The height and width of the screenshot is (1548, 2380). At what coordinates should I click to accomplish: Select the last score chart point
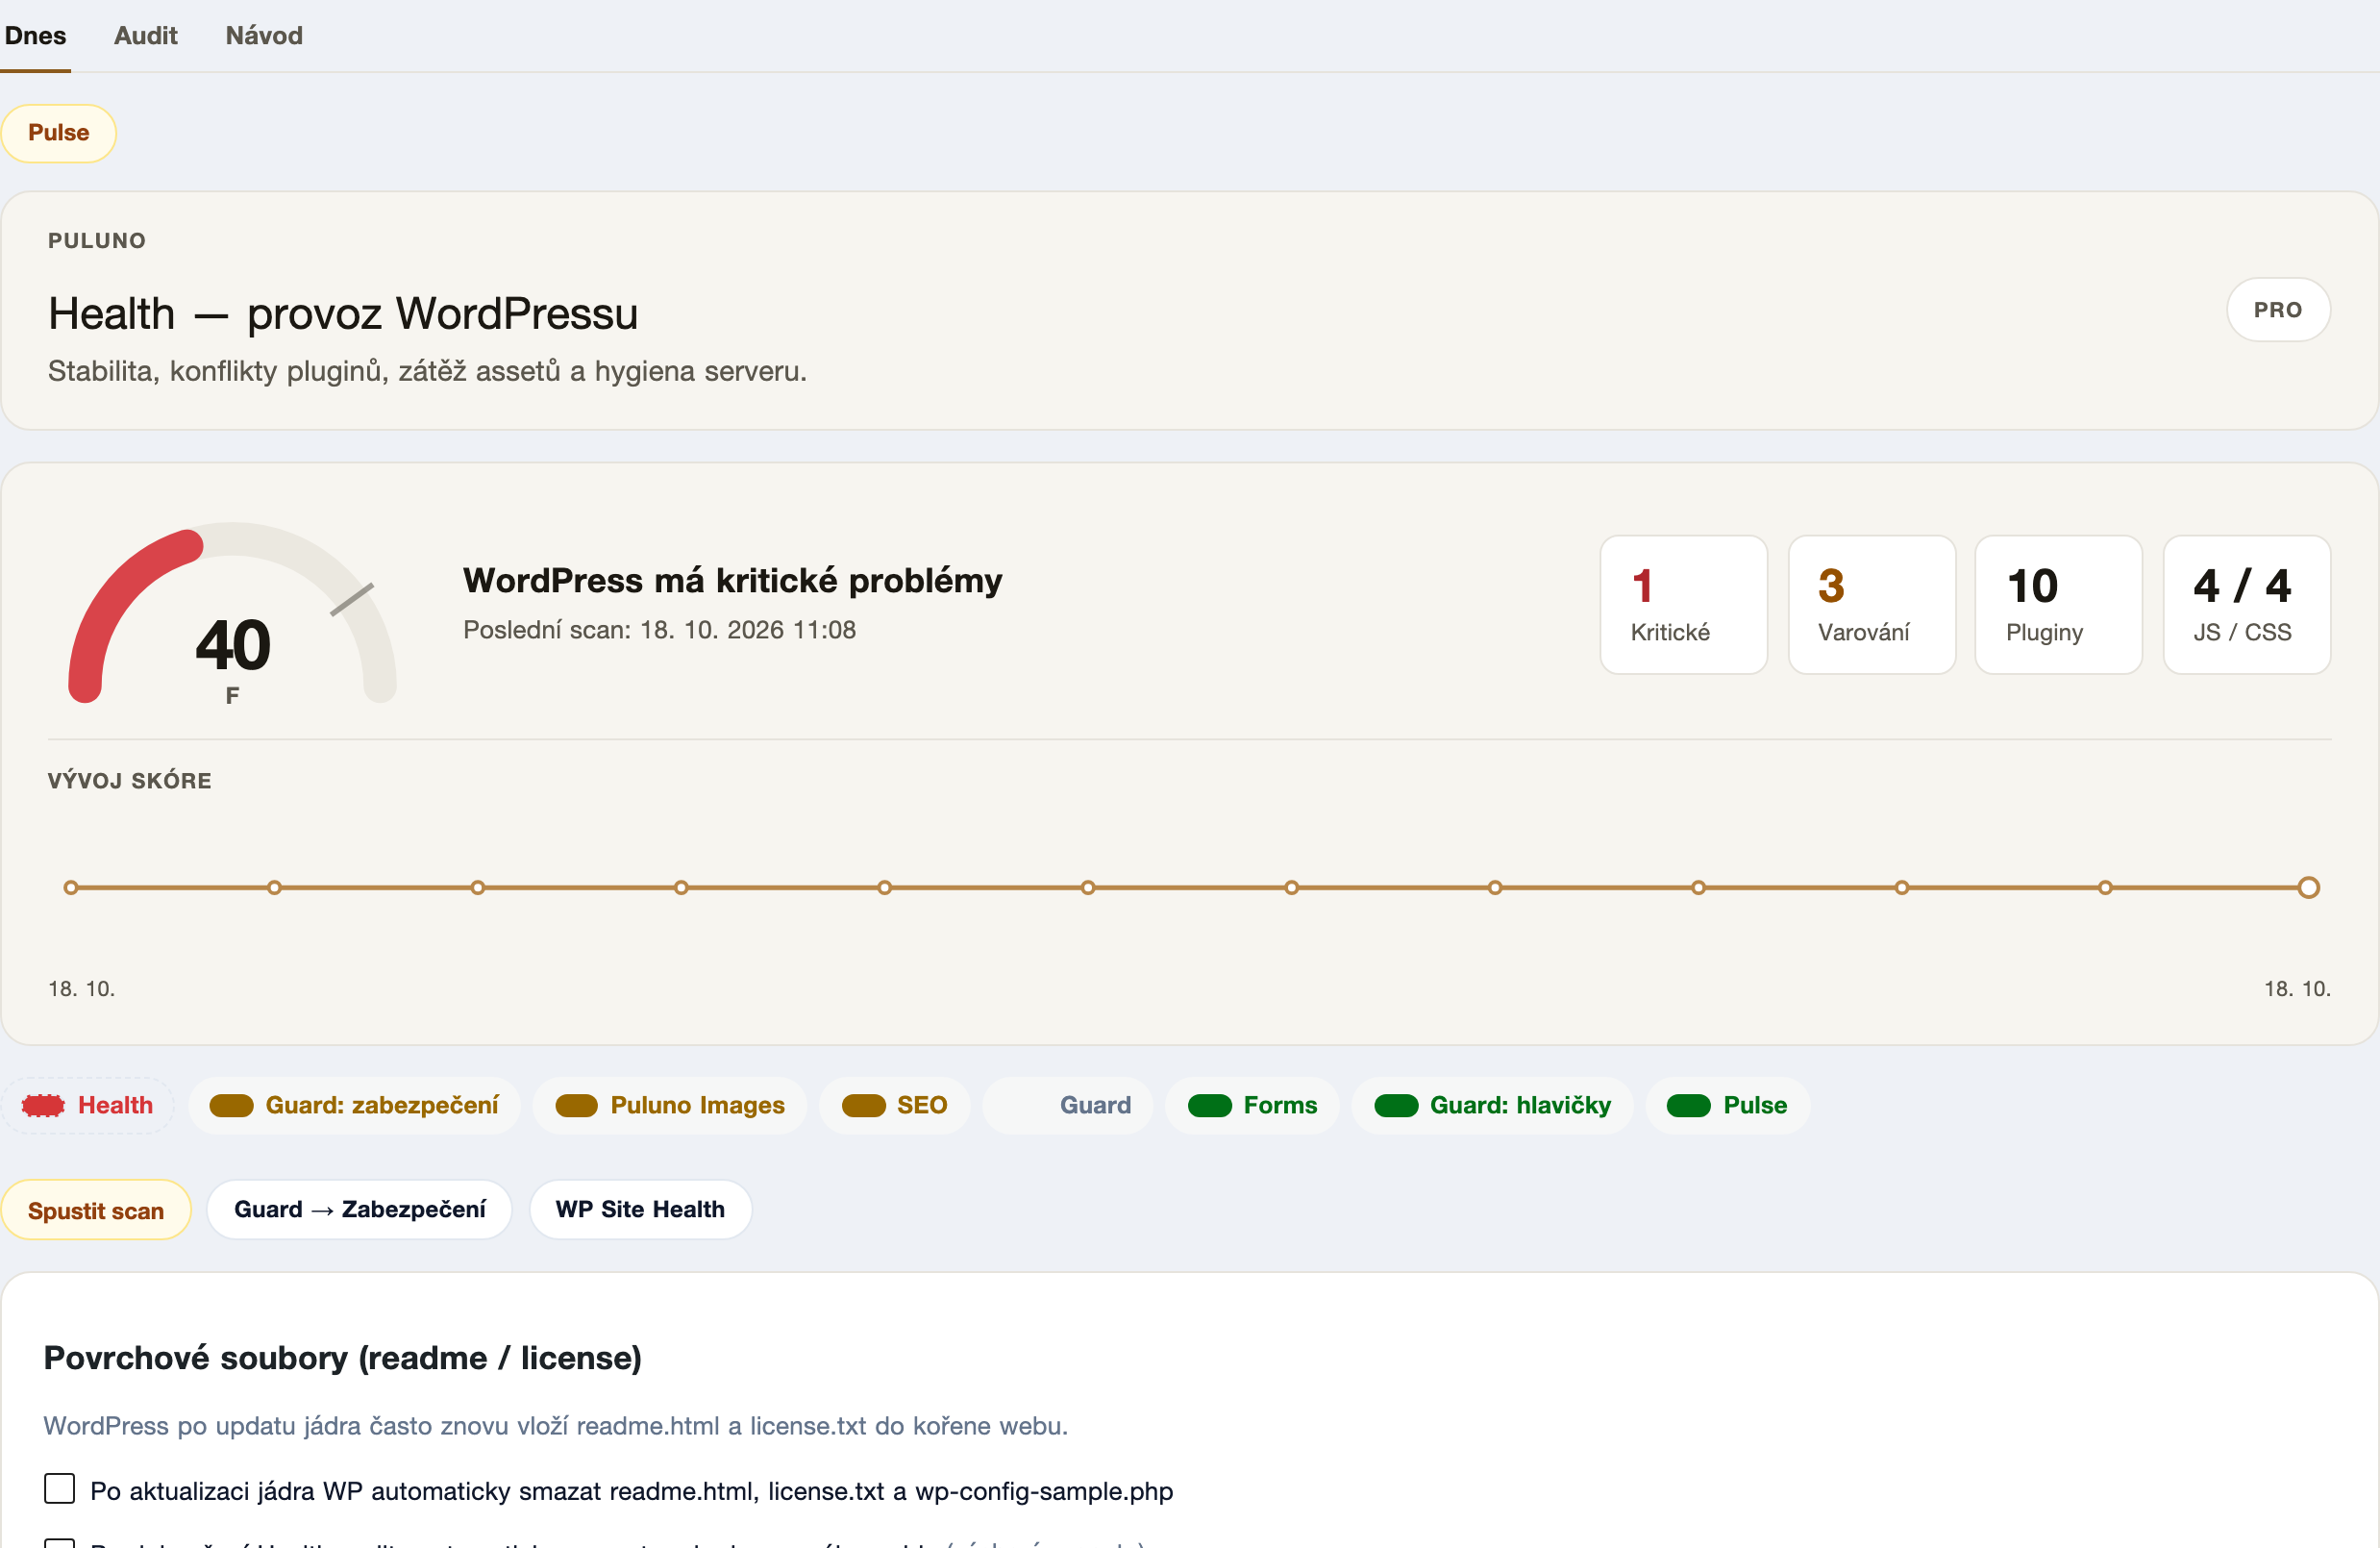pyautogui.click(x=2308, y=888)
